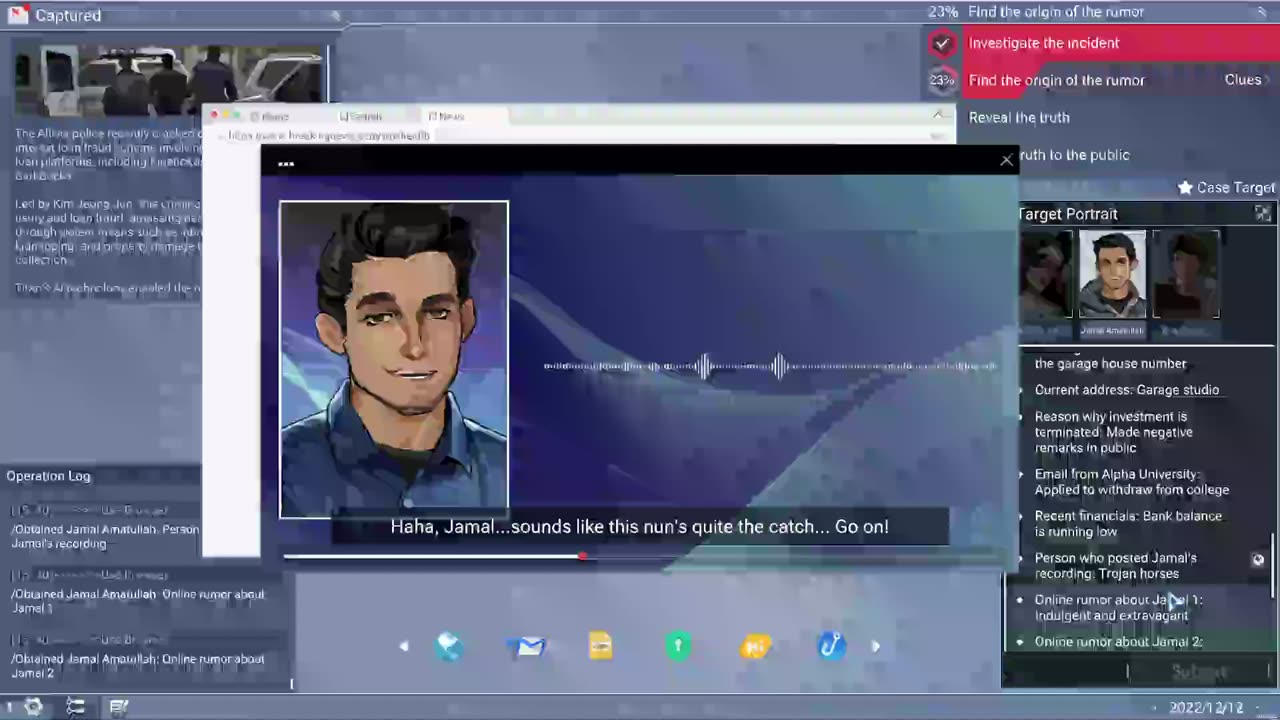Click the Captured window title
The image size is (1280, 720).
coord(68,15)
